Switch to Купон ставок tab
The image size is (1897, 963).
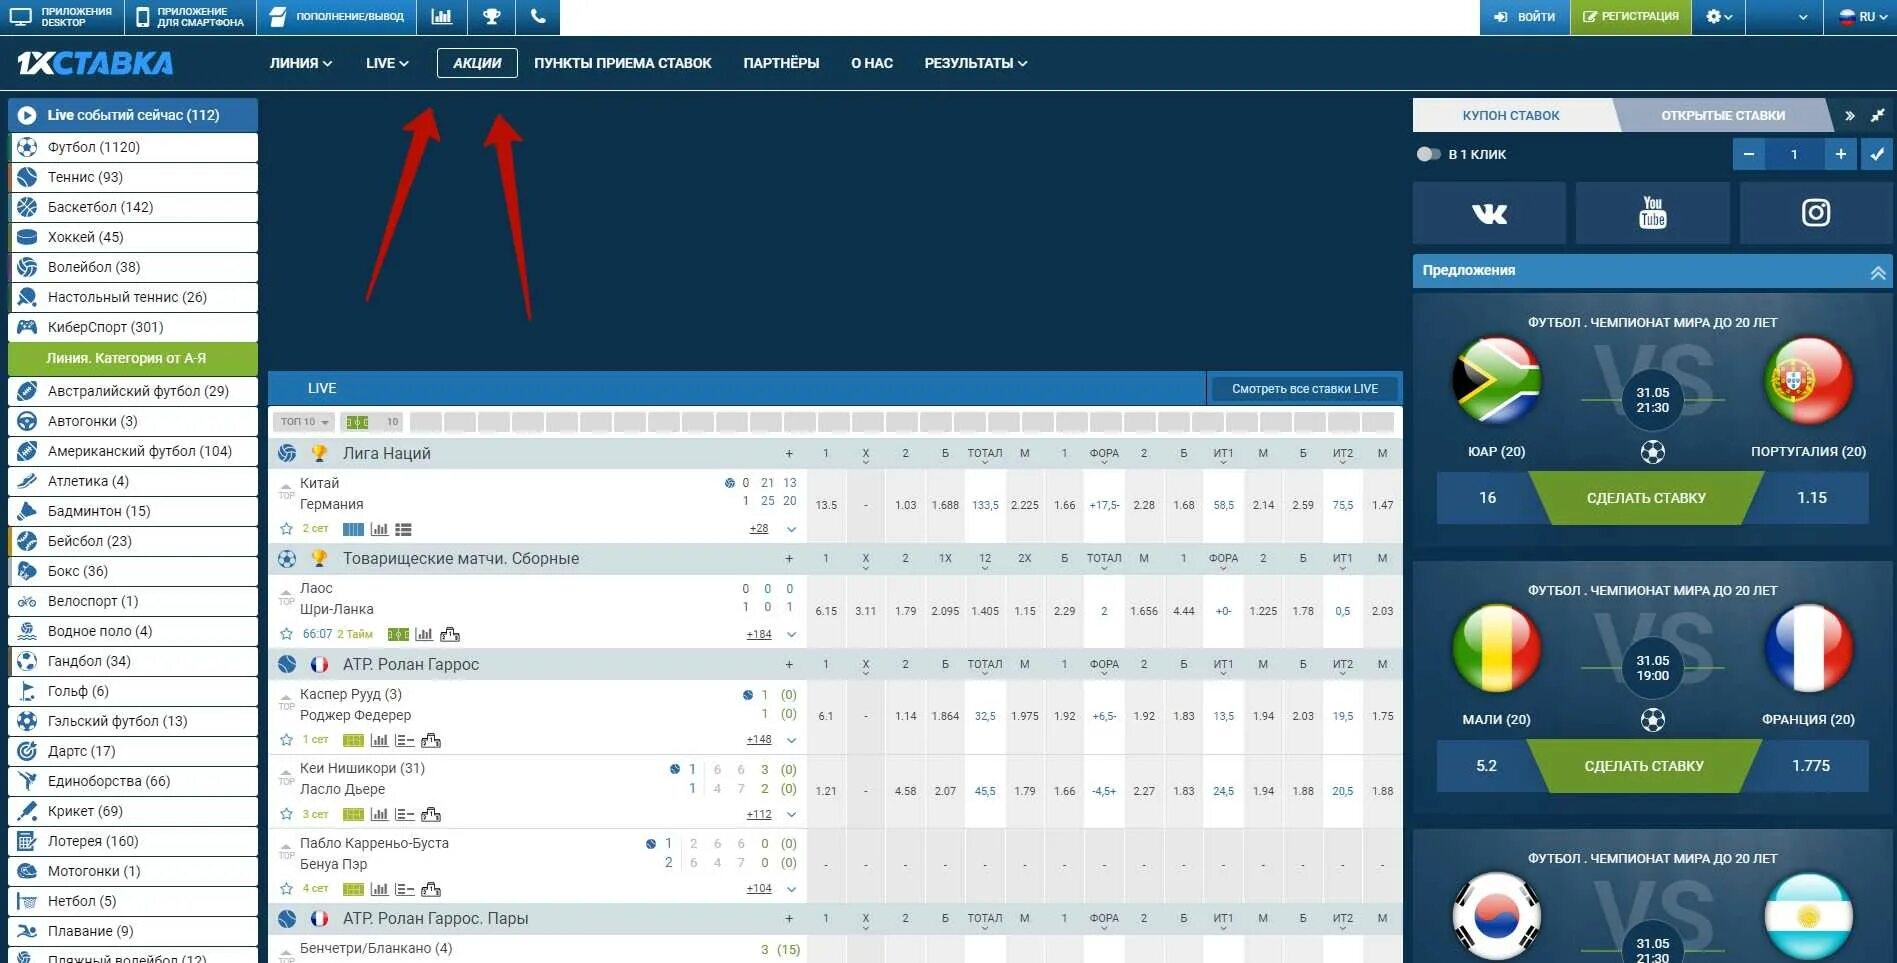coord(1510,115)
